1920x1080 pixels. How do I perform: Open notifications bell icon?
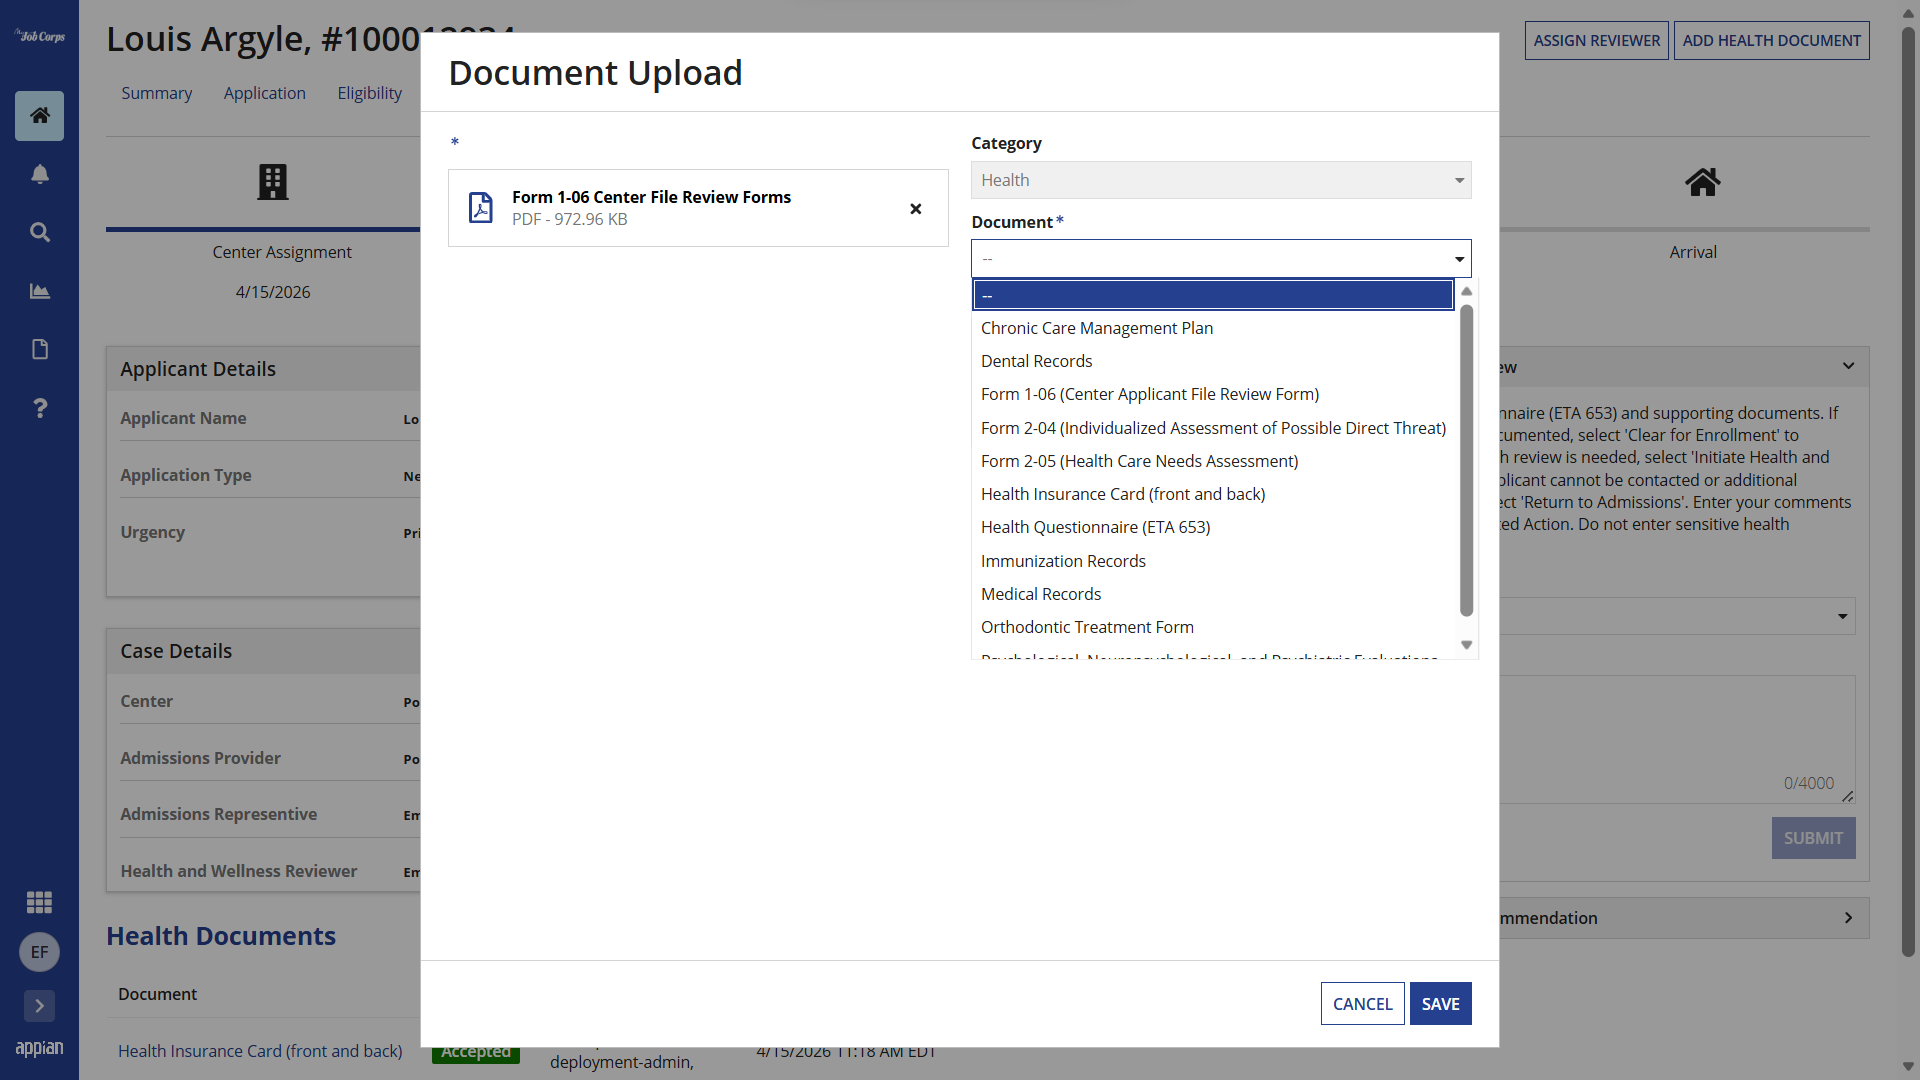pos(40,174)
